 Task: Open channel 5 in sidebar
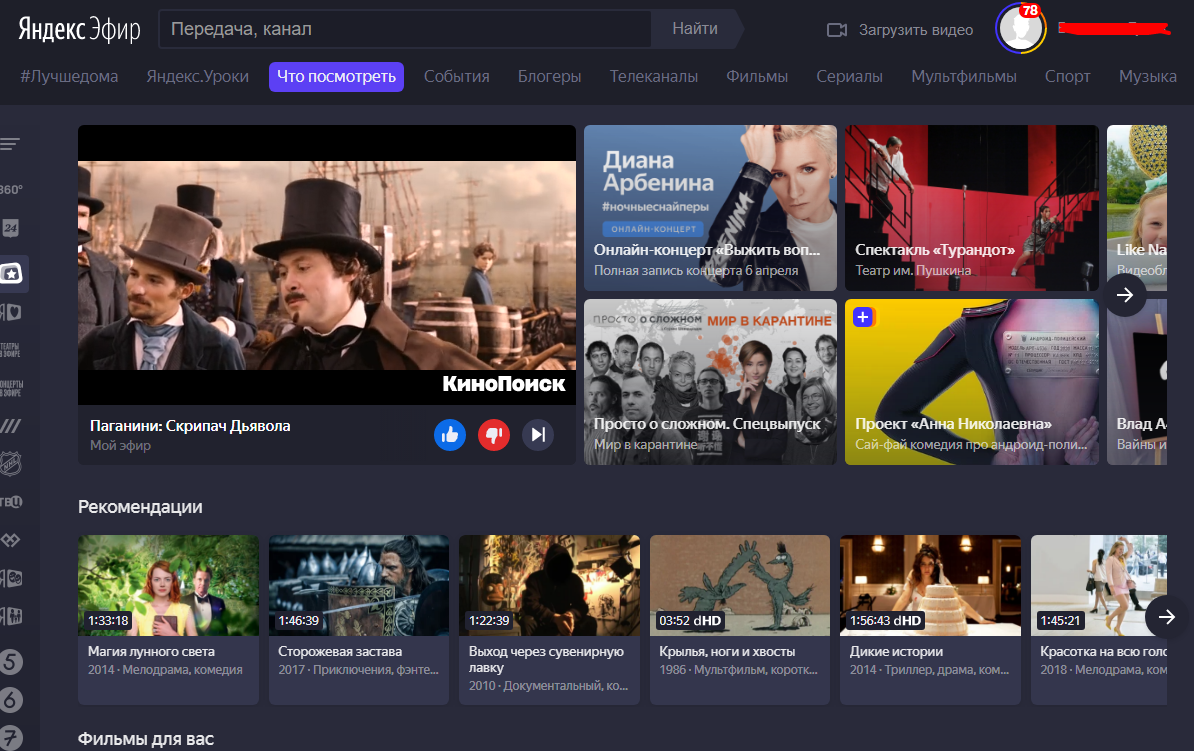[11, 662]
